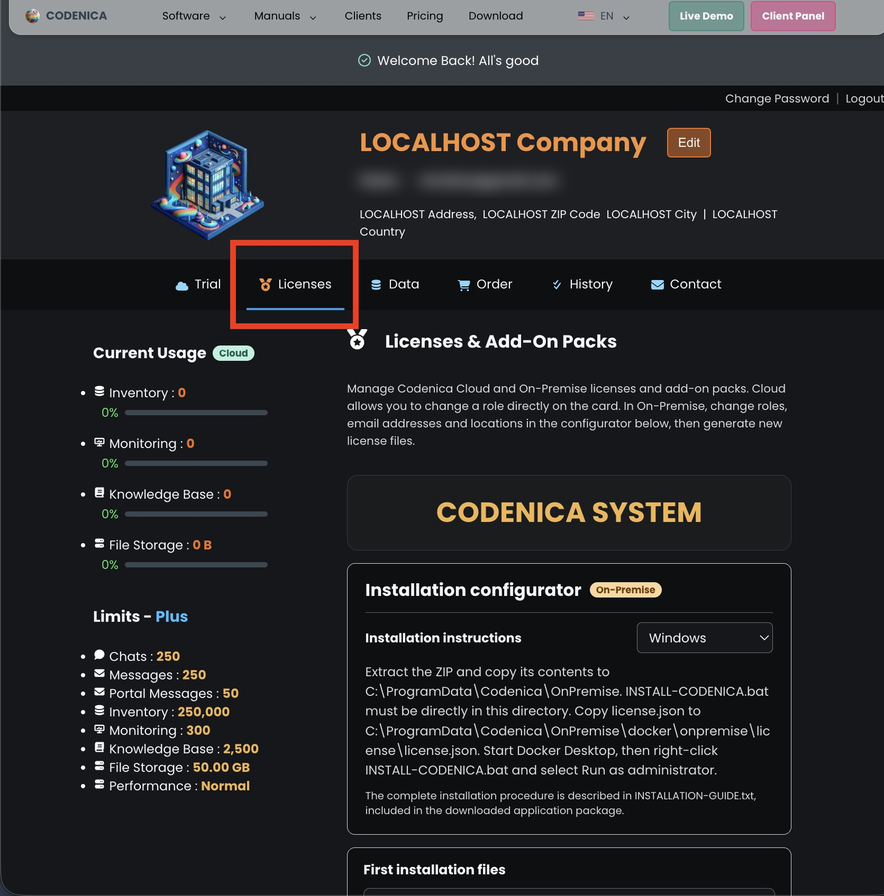884x896 pixels.
Task: Select the Licenses tab
Action: 295,284
